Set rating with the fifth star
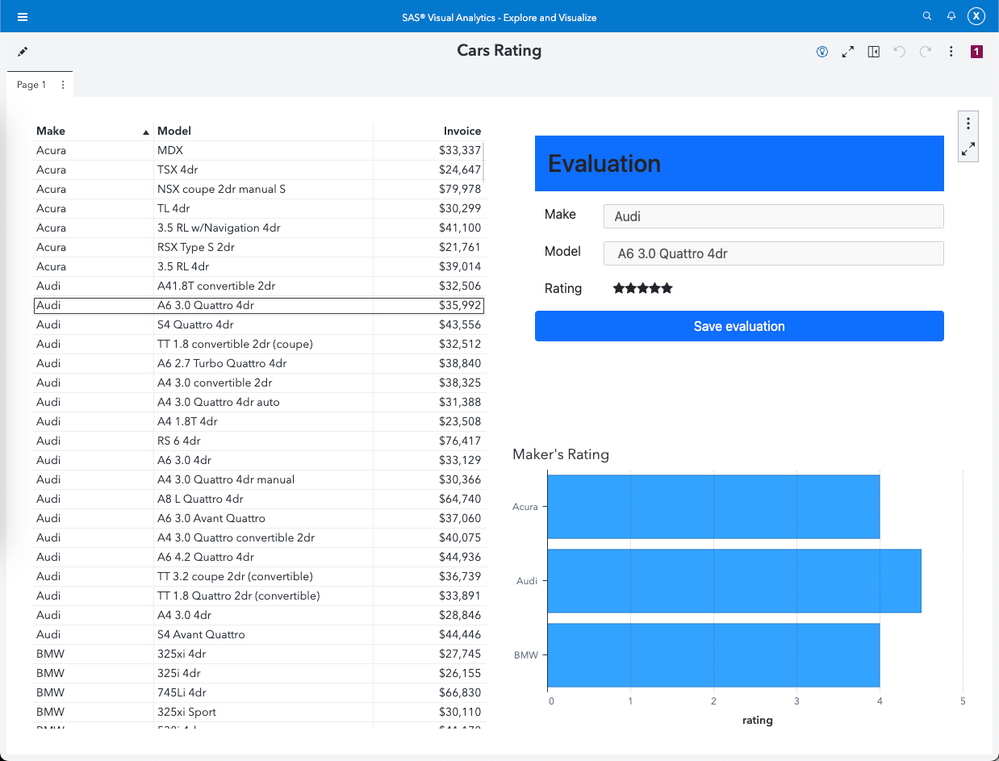 tap(666, 288)
